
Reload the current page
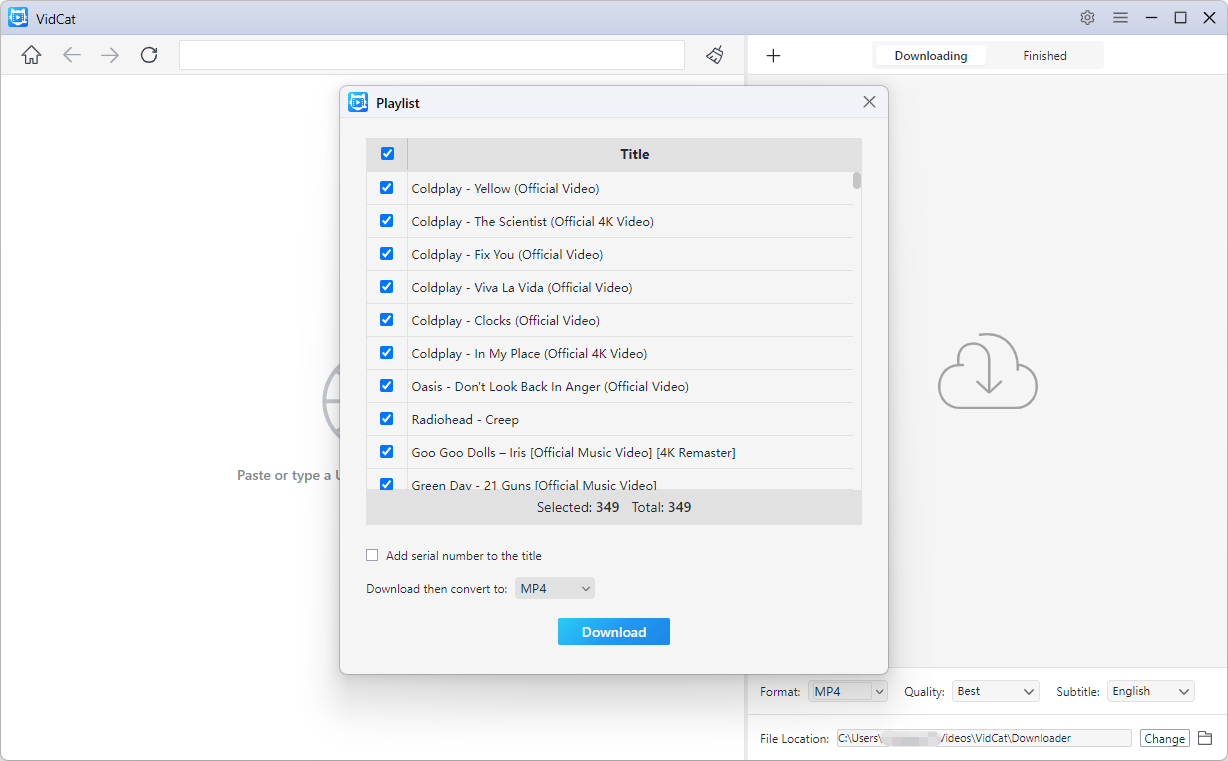(149, 55)
